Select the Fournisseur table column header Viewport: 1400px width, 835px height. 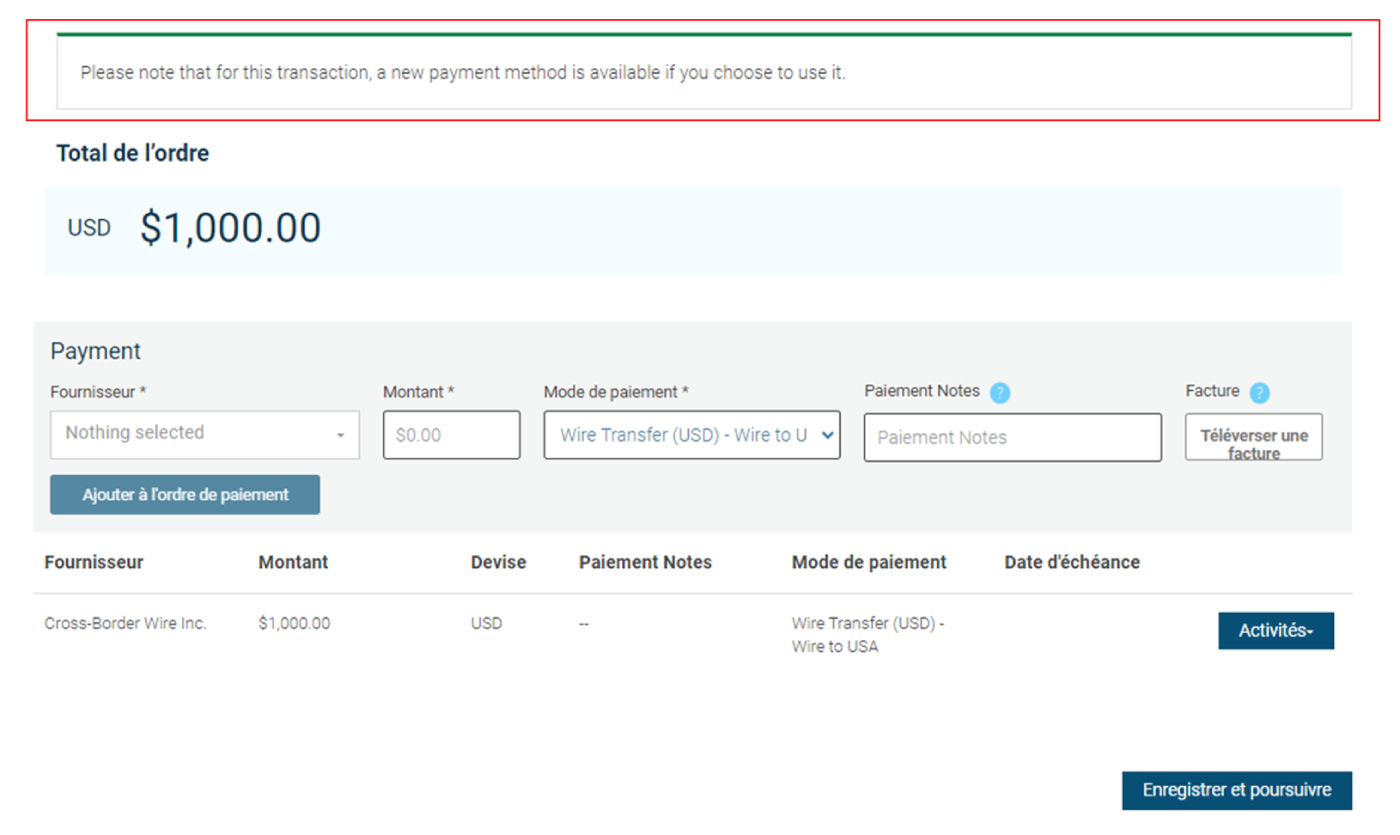tap(94, 562)
